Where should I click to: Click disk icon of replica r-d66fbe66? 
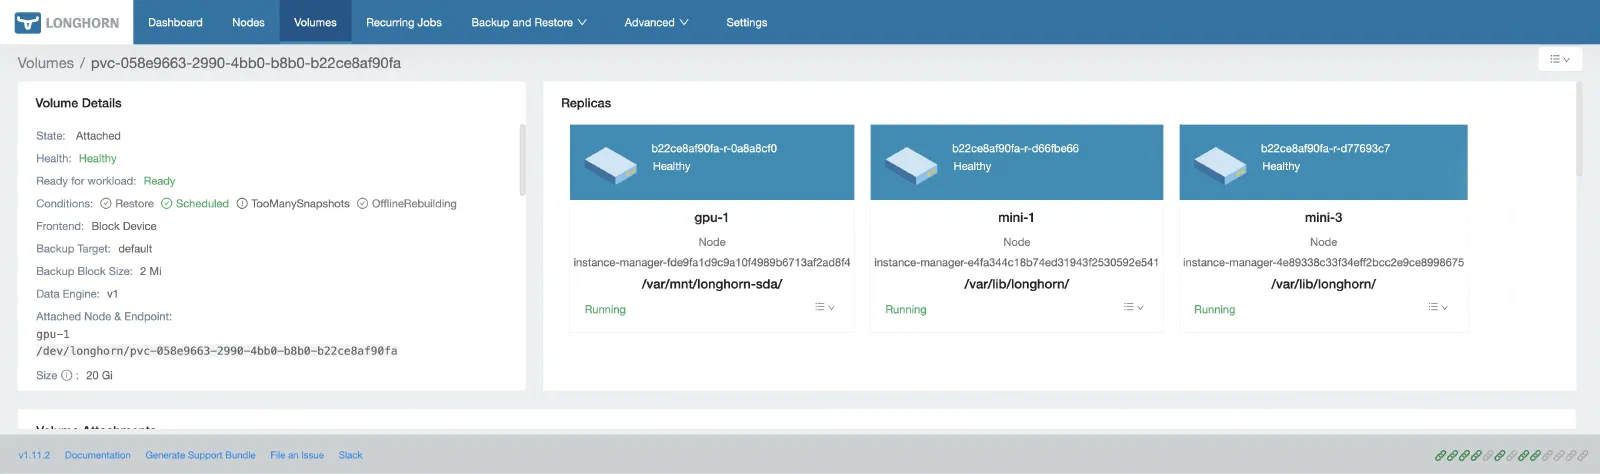912,165
